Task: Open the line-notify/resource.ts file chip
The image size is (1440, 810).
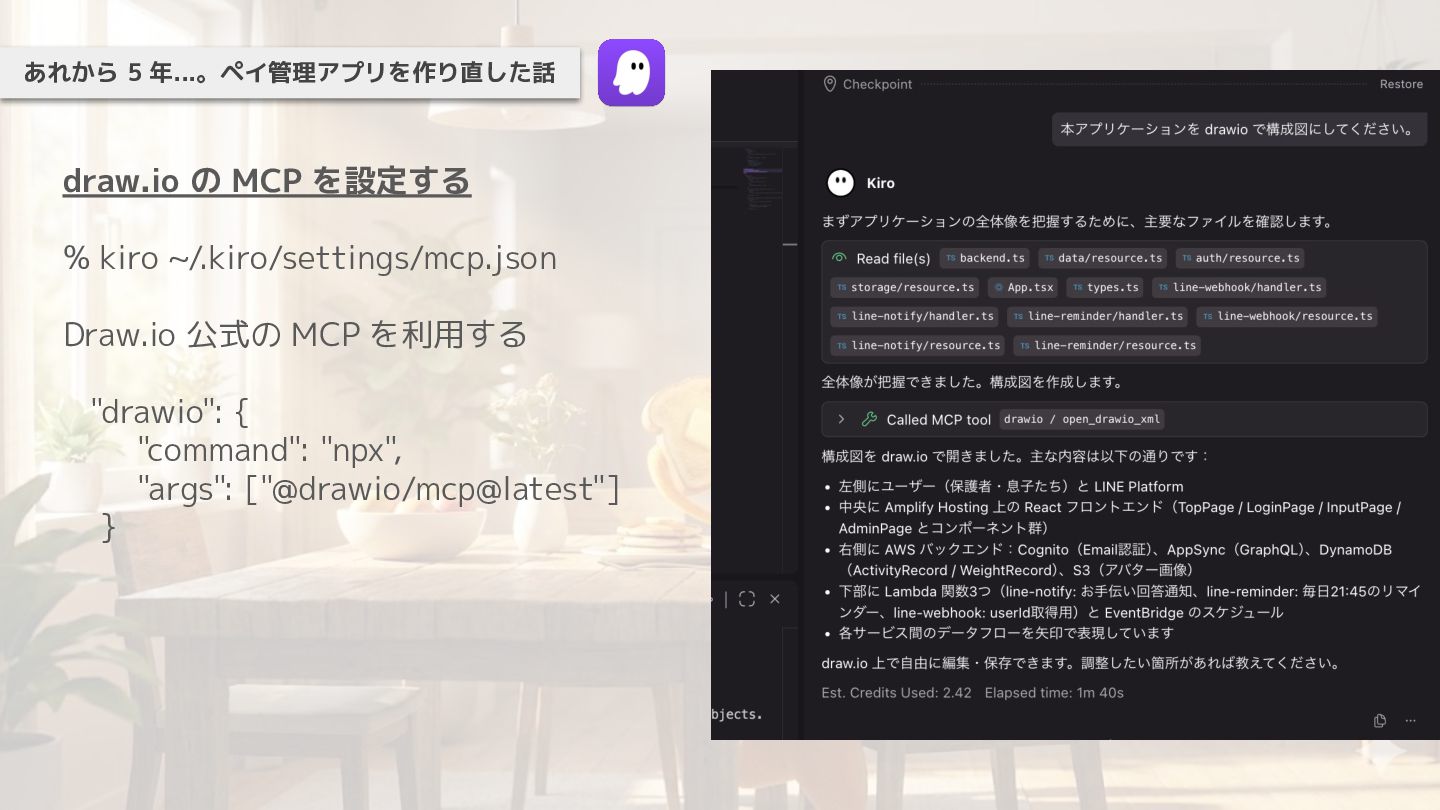Action: coord(917,345)
